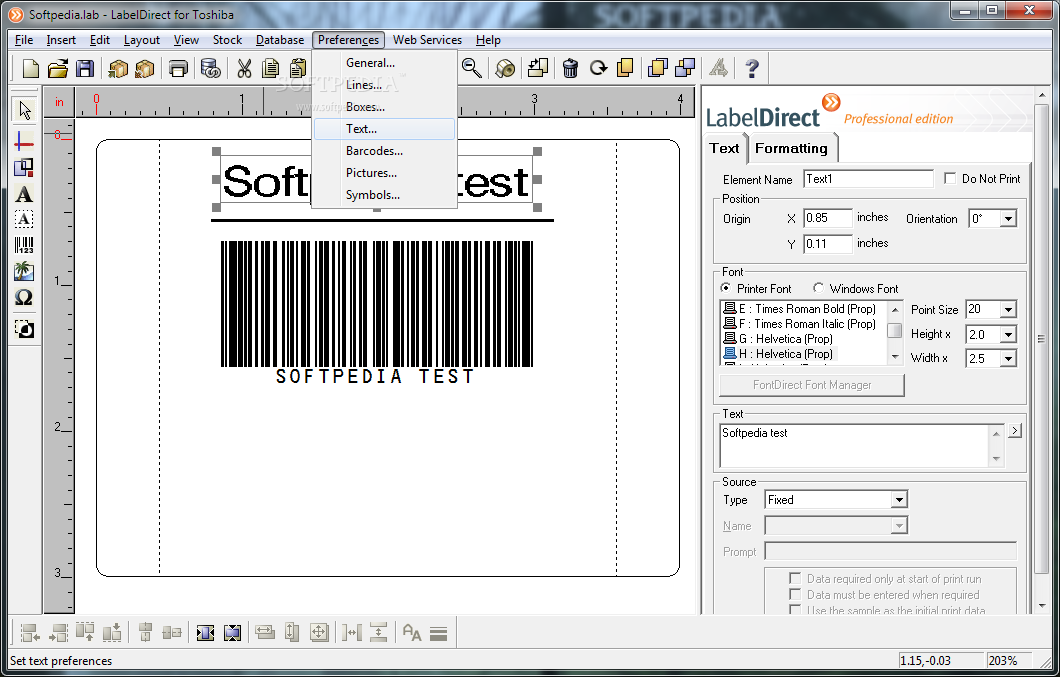Open the File menu
Screen dimensions: 1060x677
tap(24, 40)
